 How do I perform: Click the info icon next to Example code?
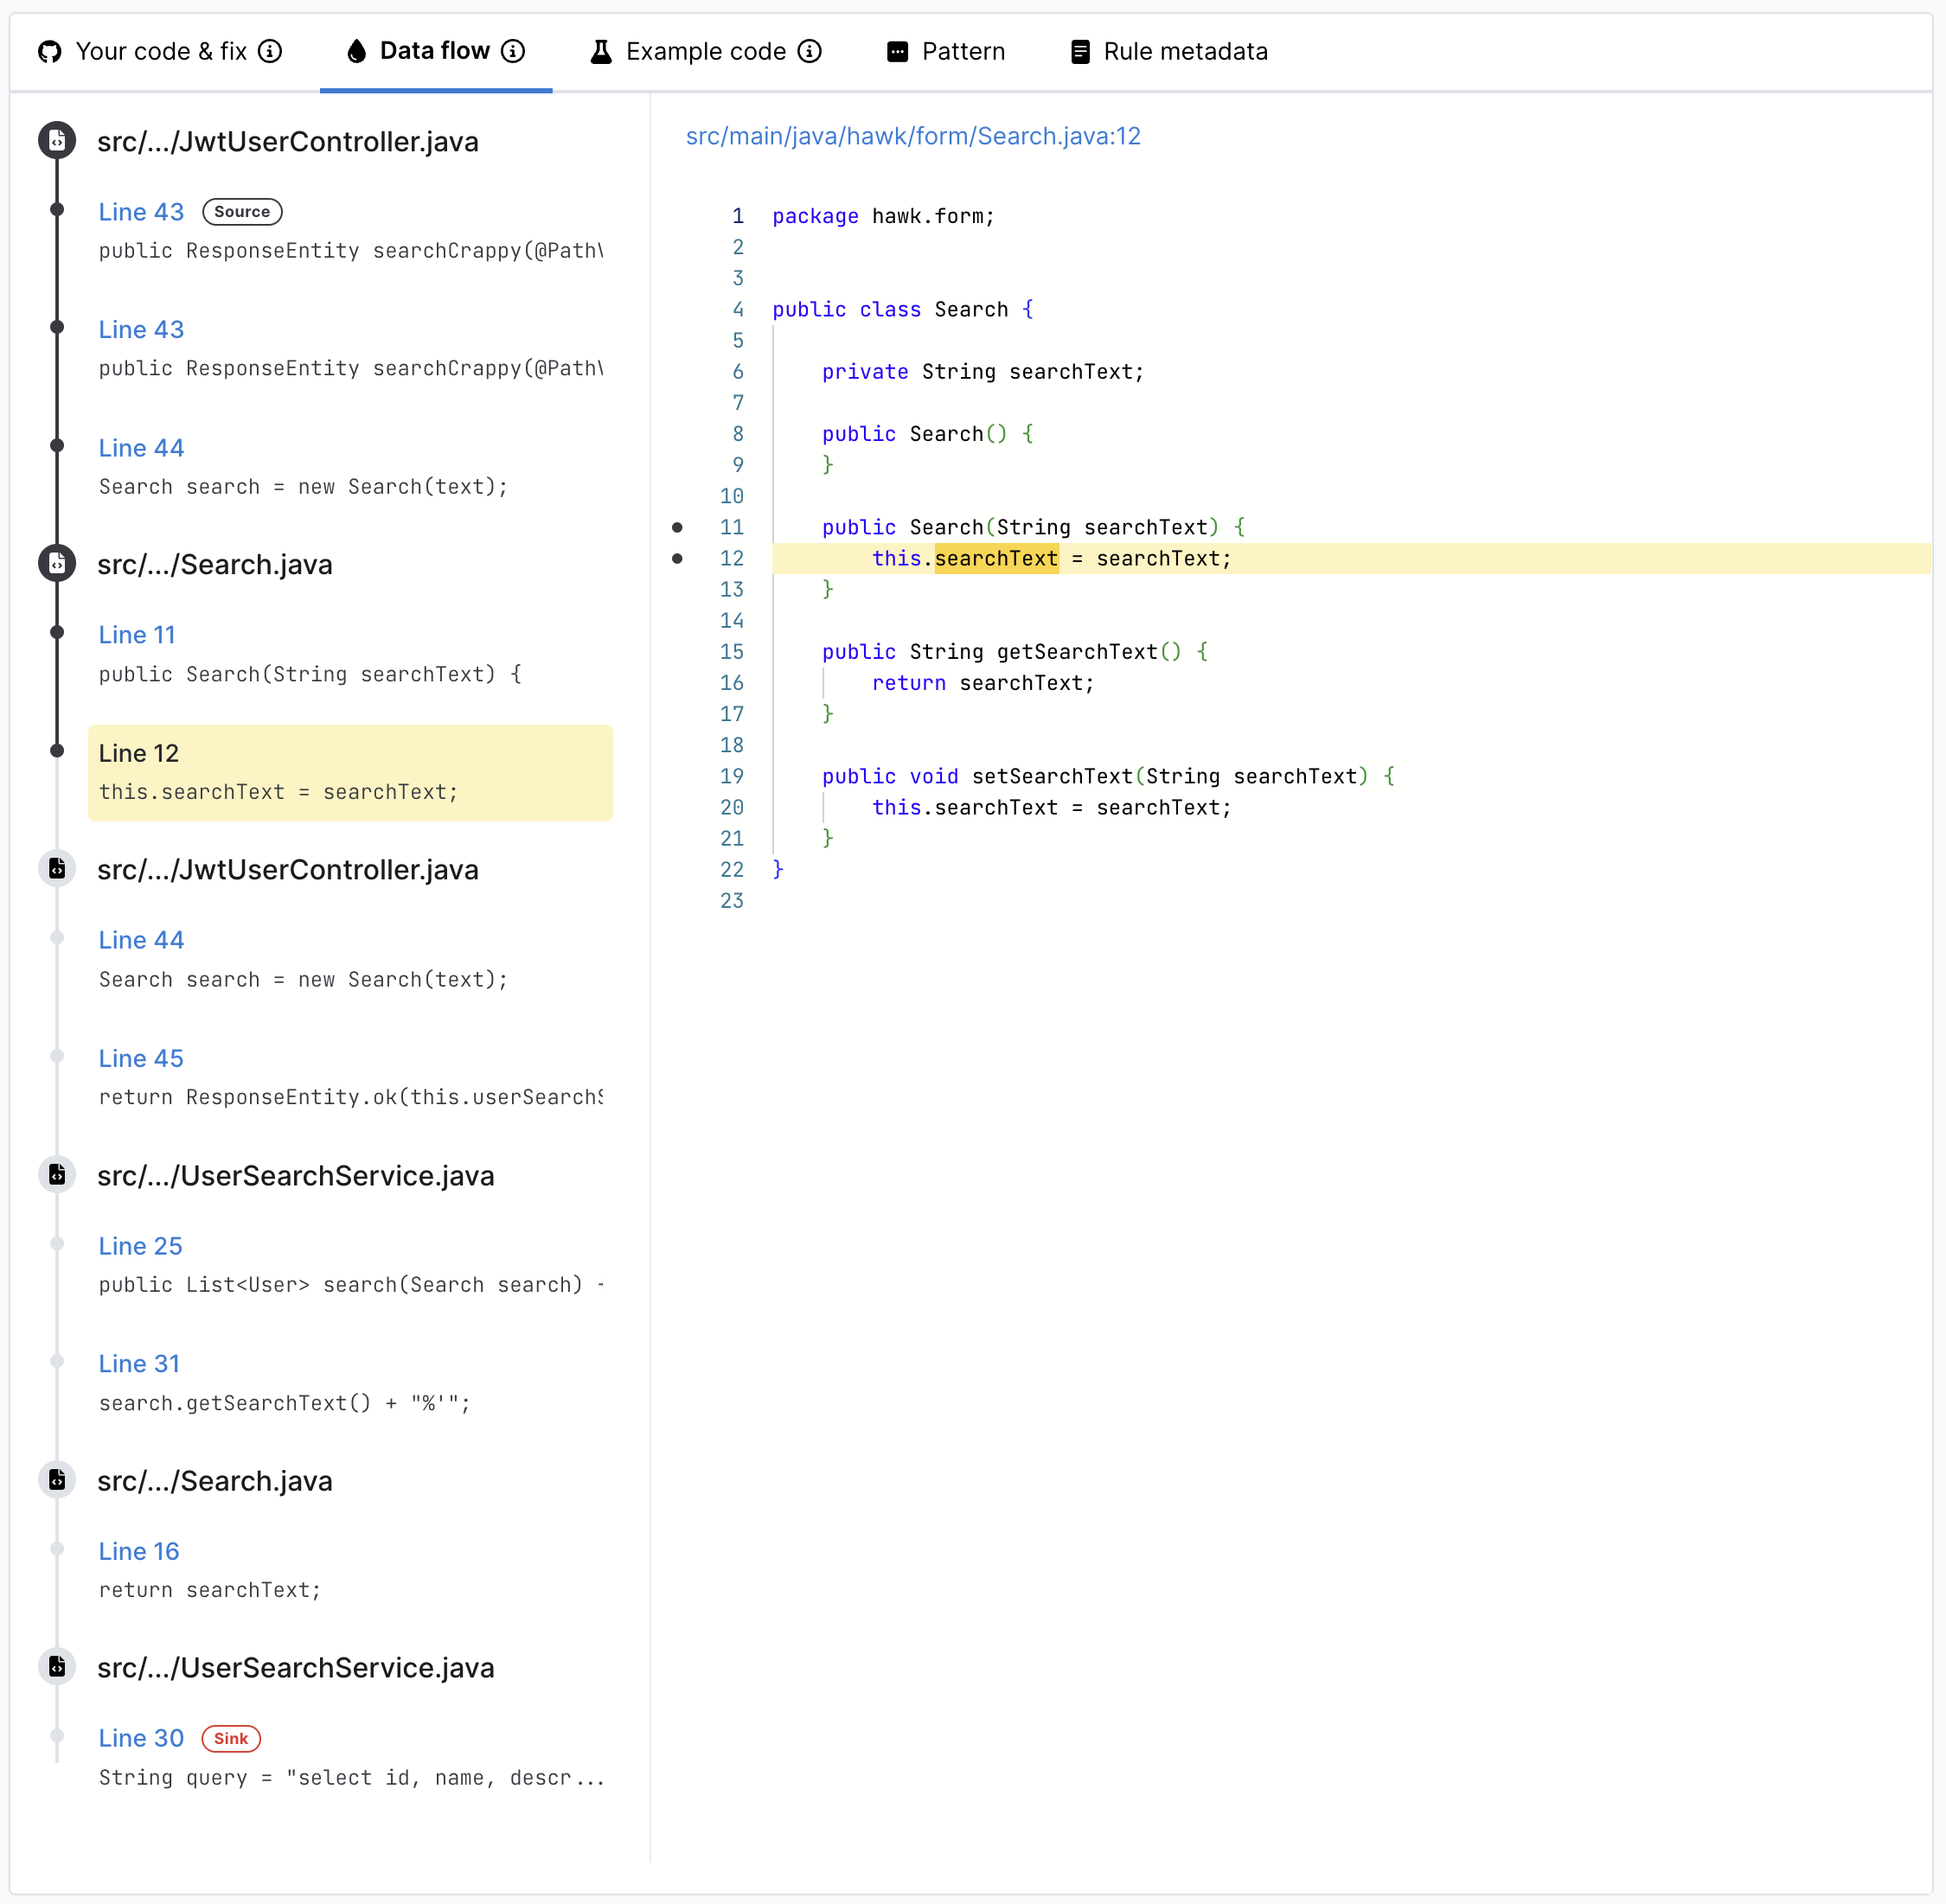[x=810, y=51]
